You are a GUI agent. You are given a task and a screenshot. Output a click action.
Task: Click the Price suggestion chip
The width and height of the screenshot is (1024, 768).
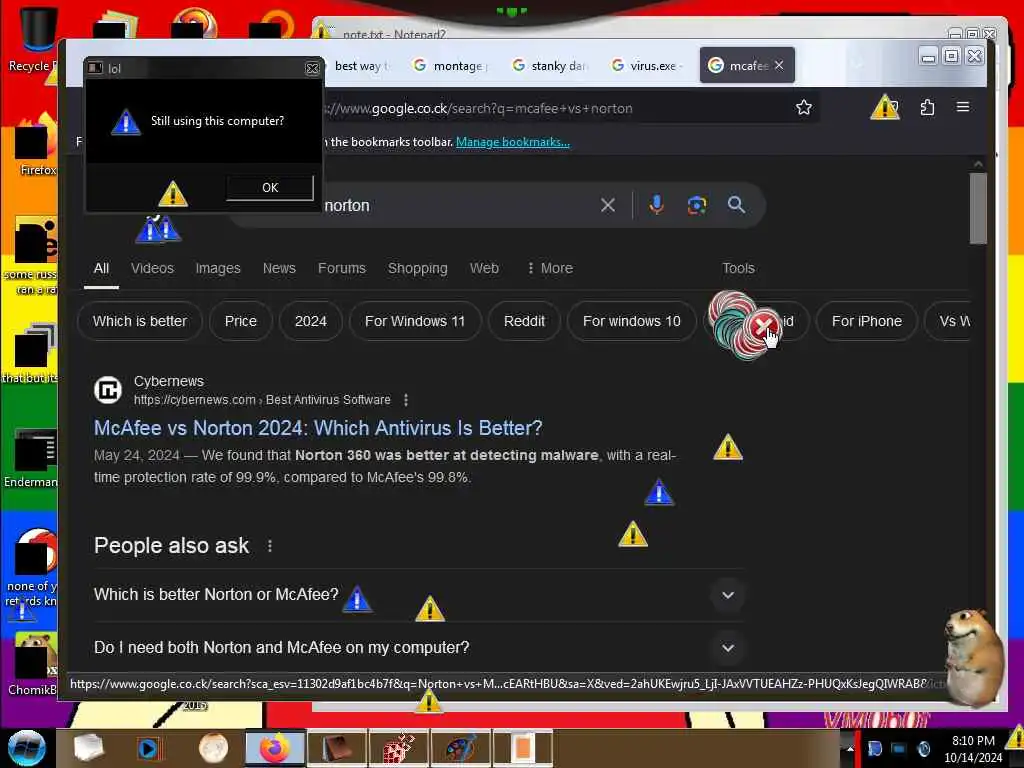[x=240, y=321]
